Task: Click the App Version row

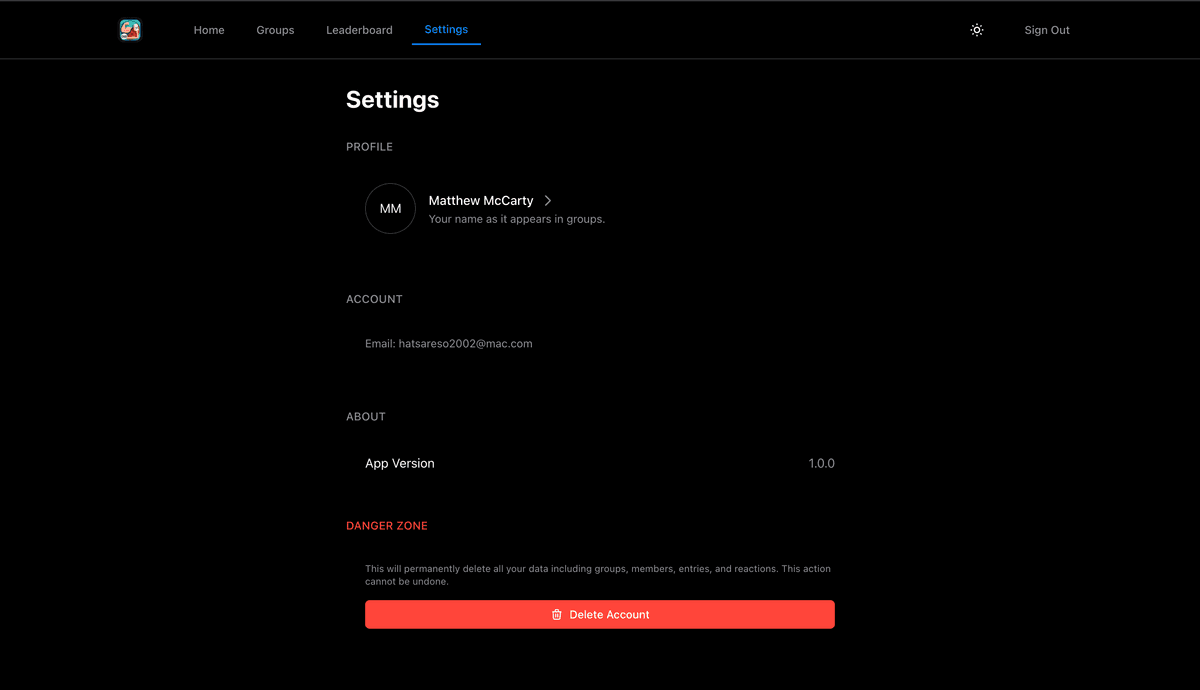Action: [x=400, y=463]
